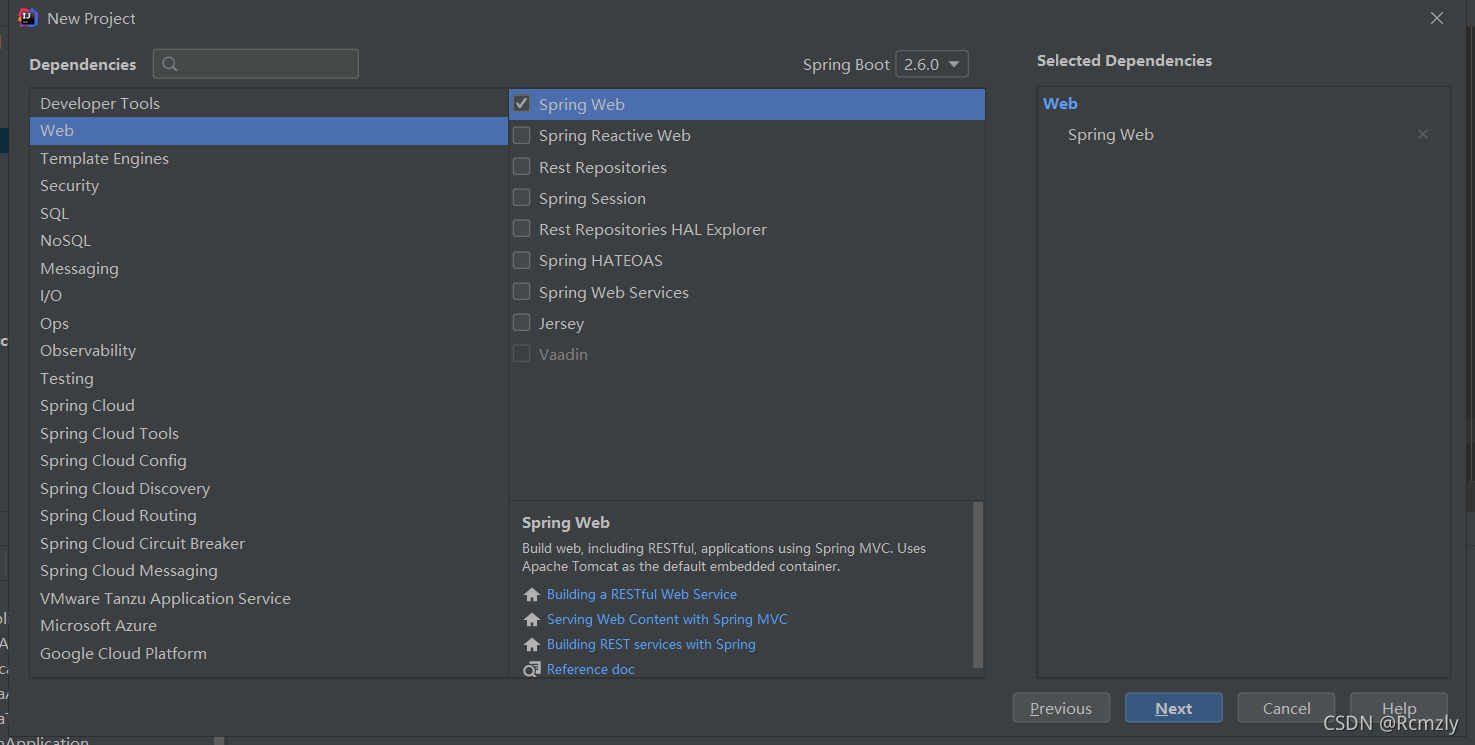Focus the dependencies search field
Viewport: 1475px width, 745px height.
(256, 64)
